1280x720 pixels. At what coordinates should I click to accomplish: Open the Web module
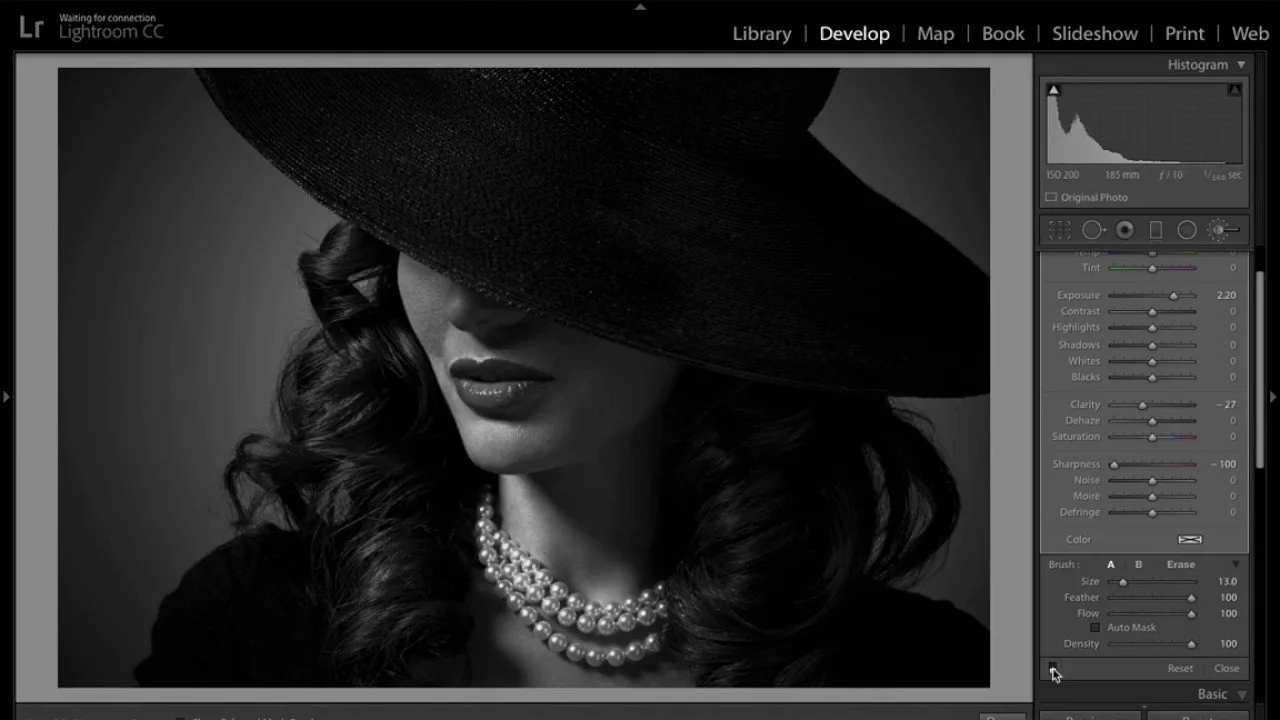(x=1250, y=34)
